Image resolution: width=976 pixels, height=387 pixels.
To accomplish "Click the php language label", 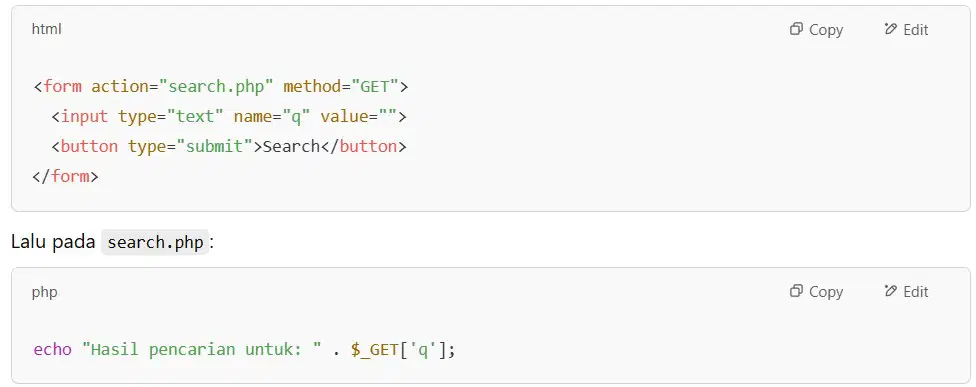I will point(44,292).
